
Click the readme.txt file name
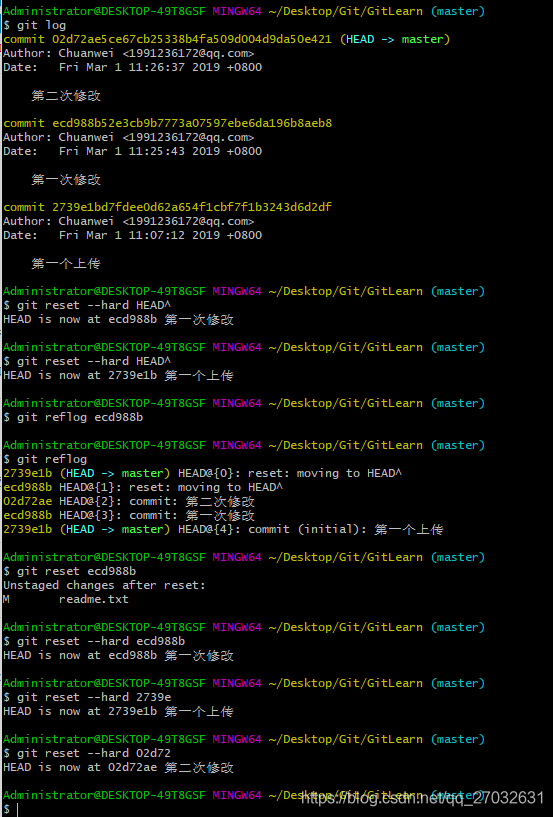(94, 599)
